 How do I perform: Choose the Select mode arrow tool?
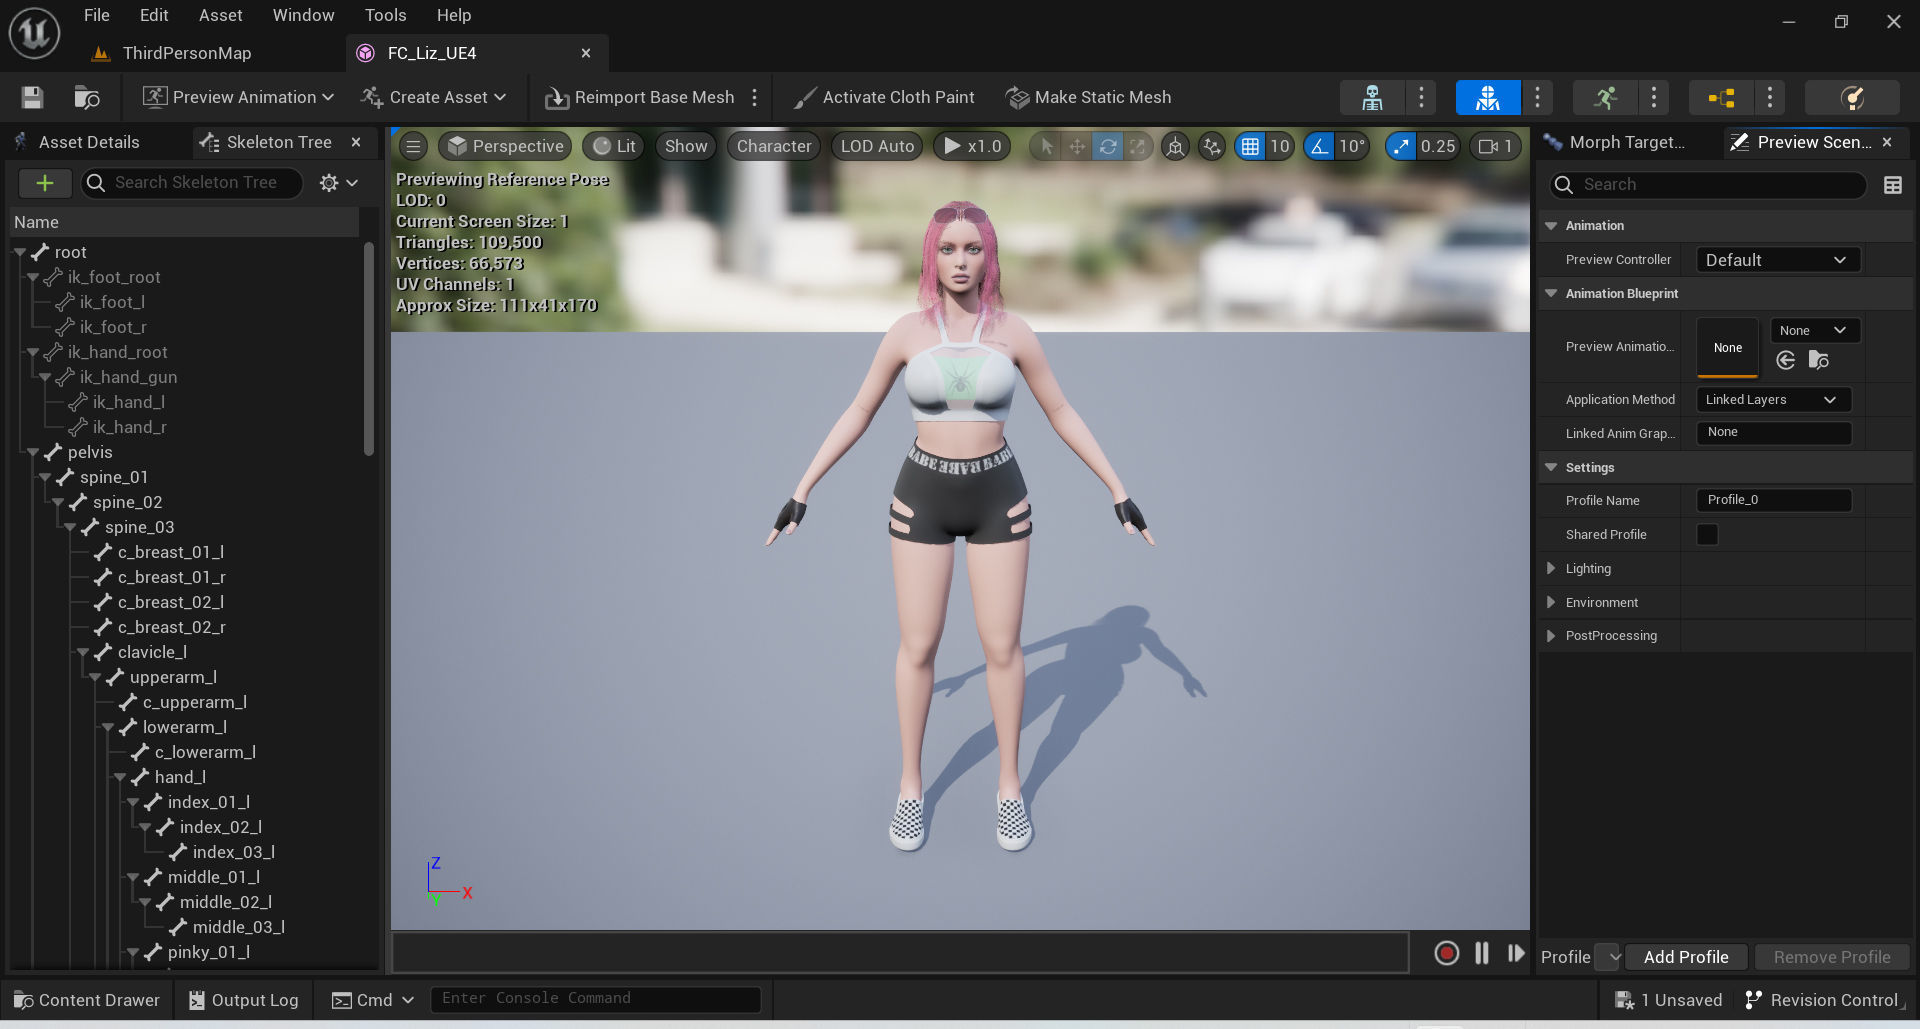pyautogui.click(x=1046, y=146)
